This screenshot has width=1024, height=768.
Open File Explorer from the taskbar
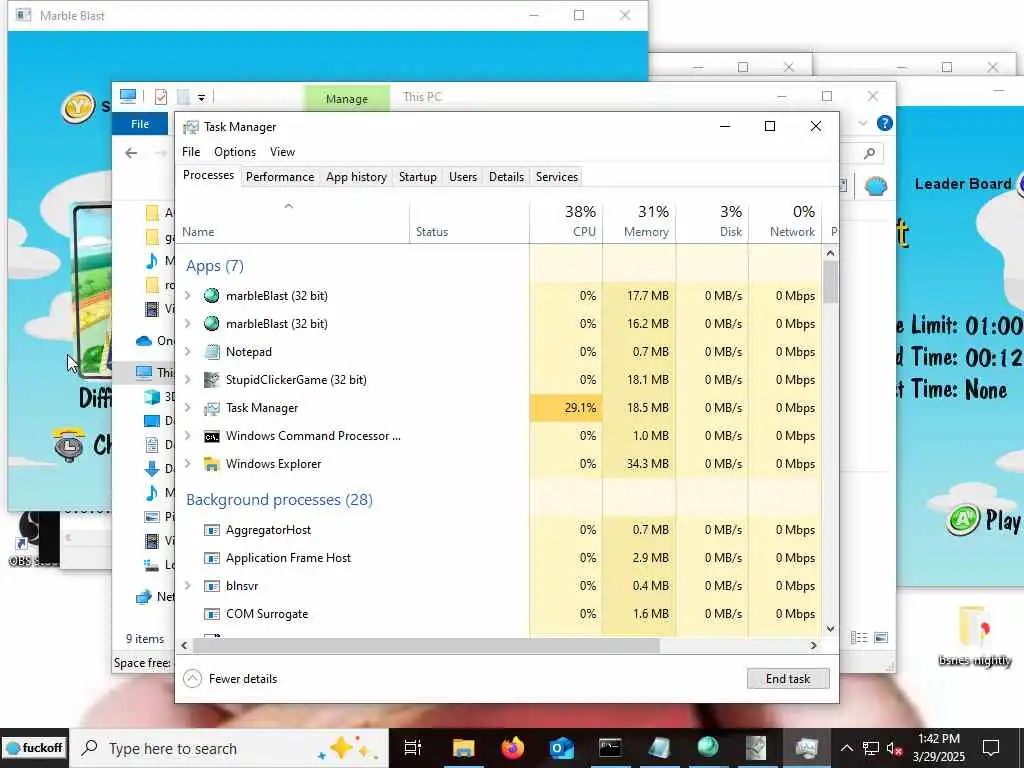tap(463, 748)
